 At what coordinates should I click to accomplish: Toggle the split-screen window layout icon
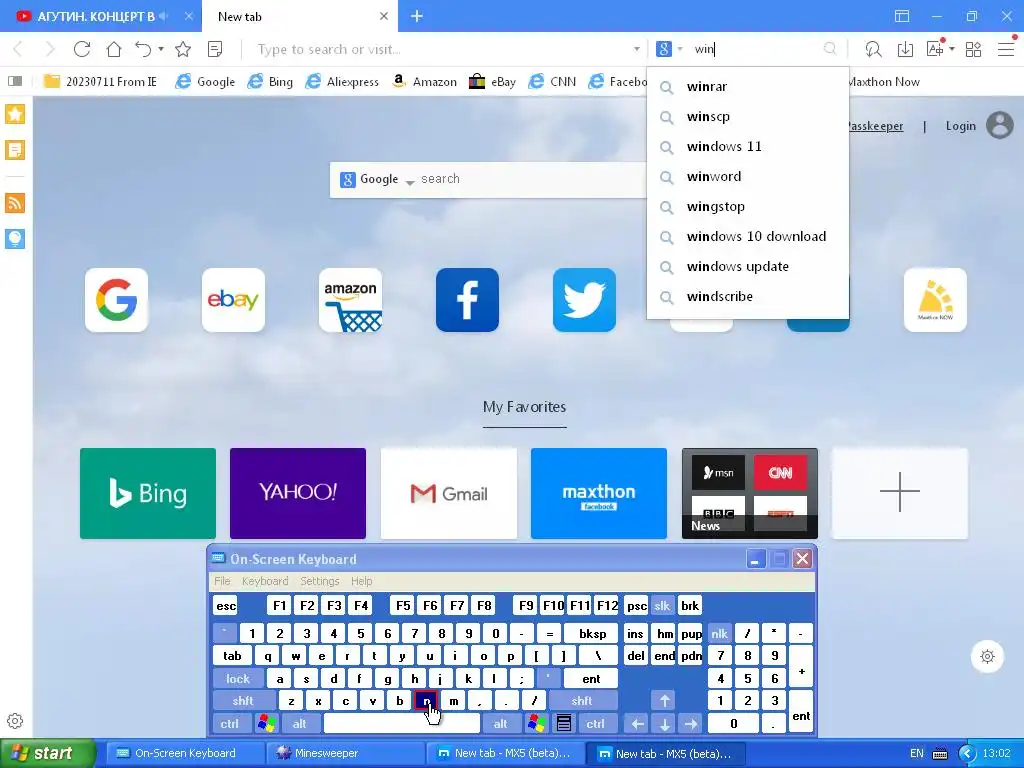click(x=902, y=16)
